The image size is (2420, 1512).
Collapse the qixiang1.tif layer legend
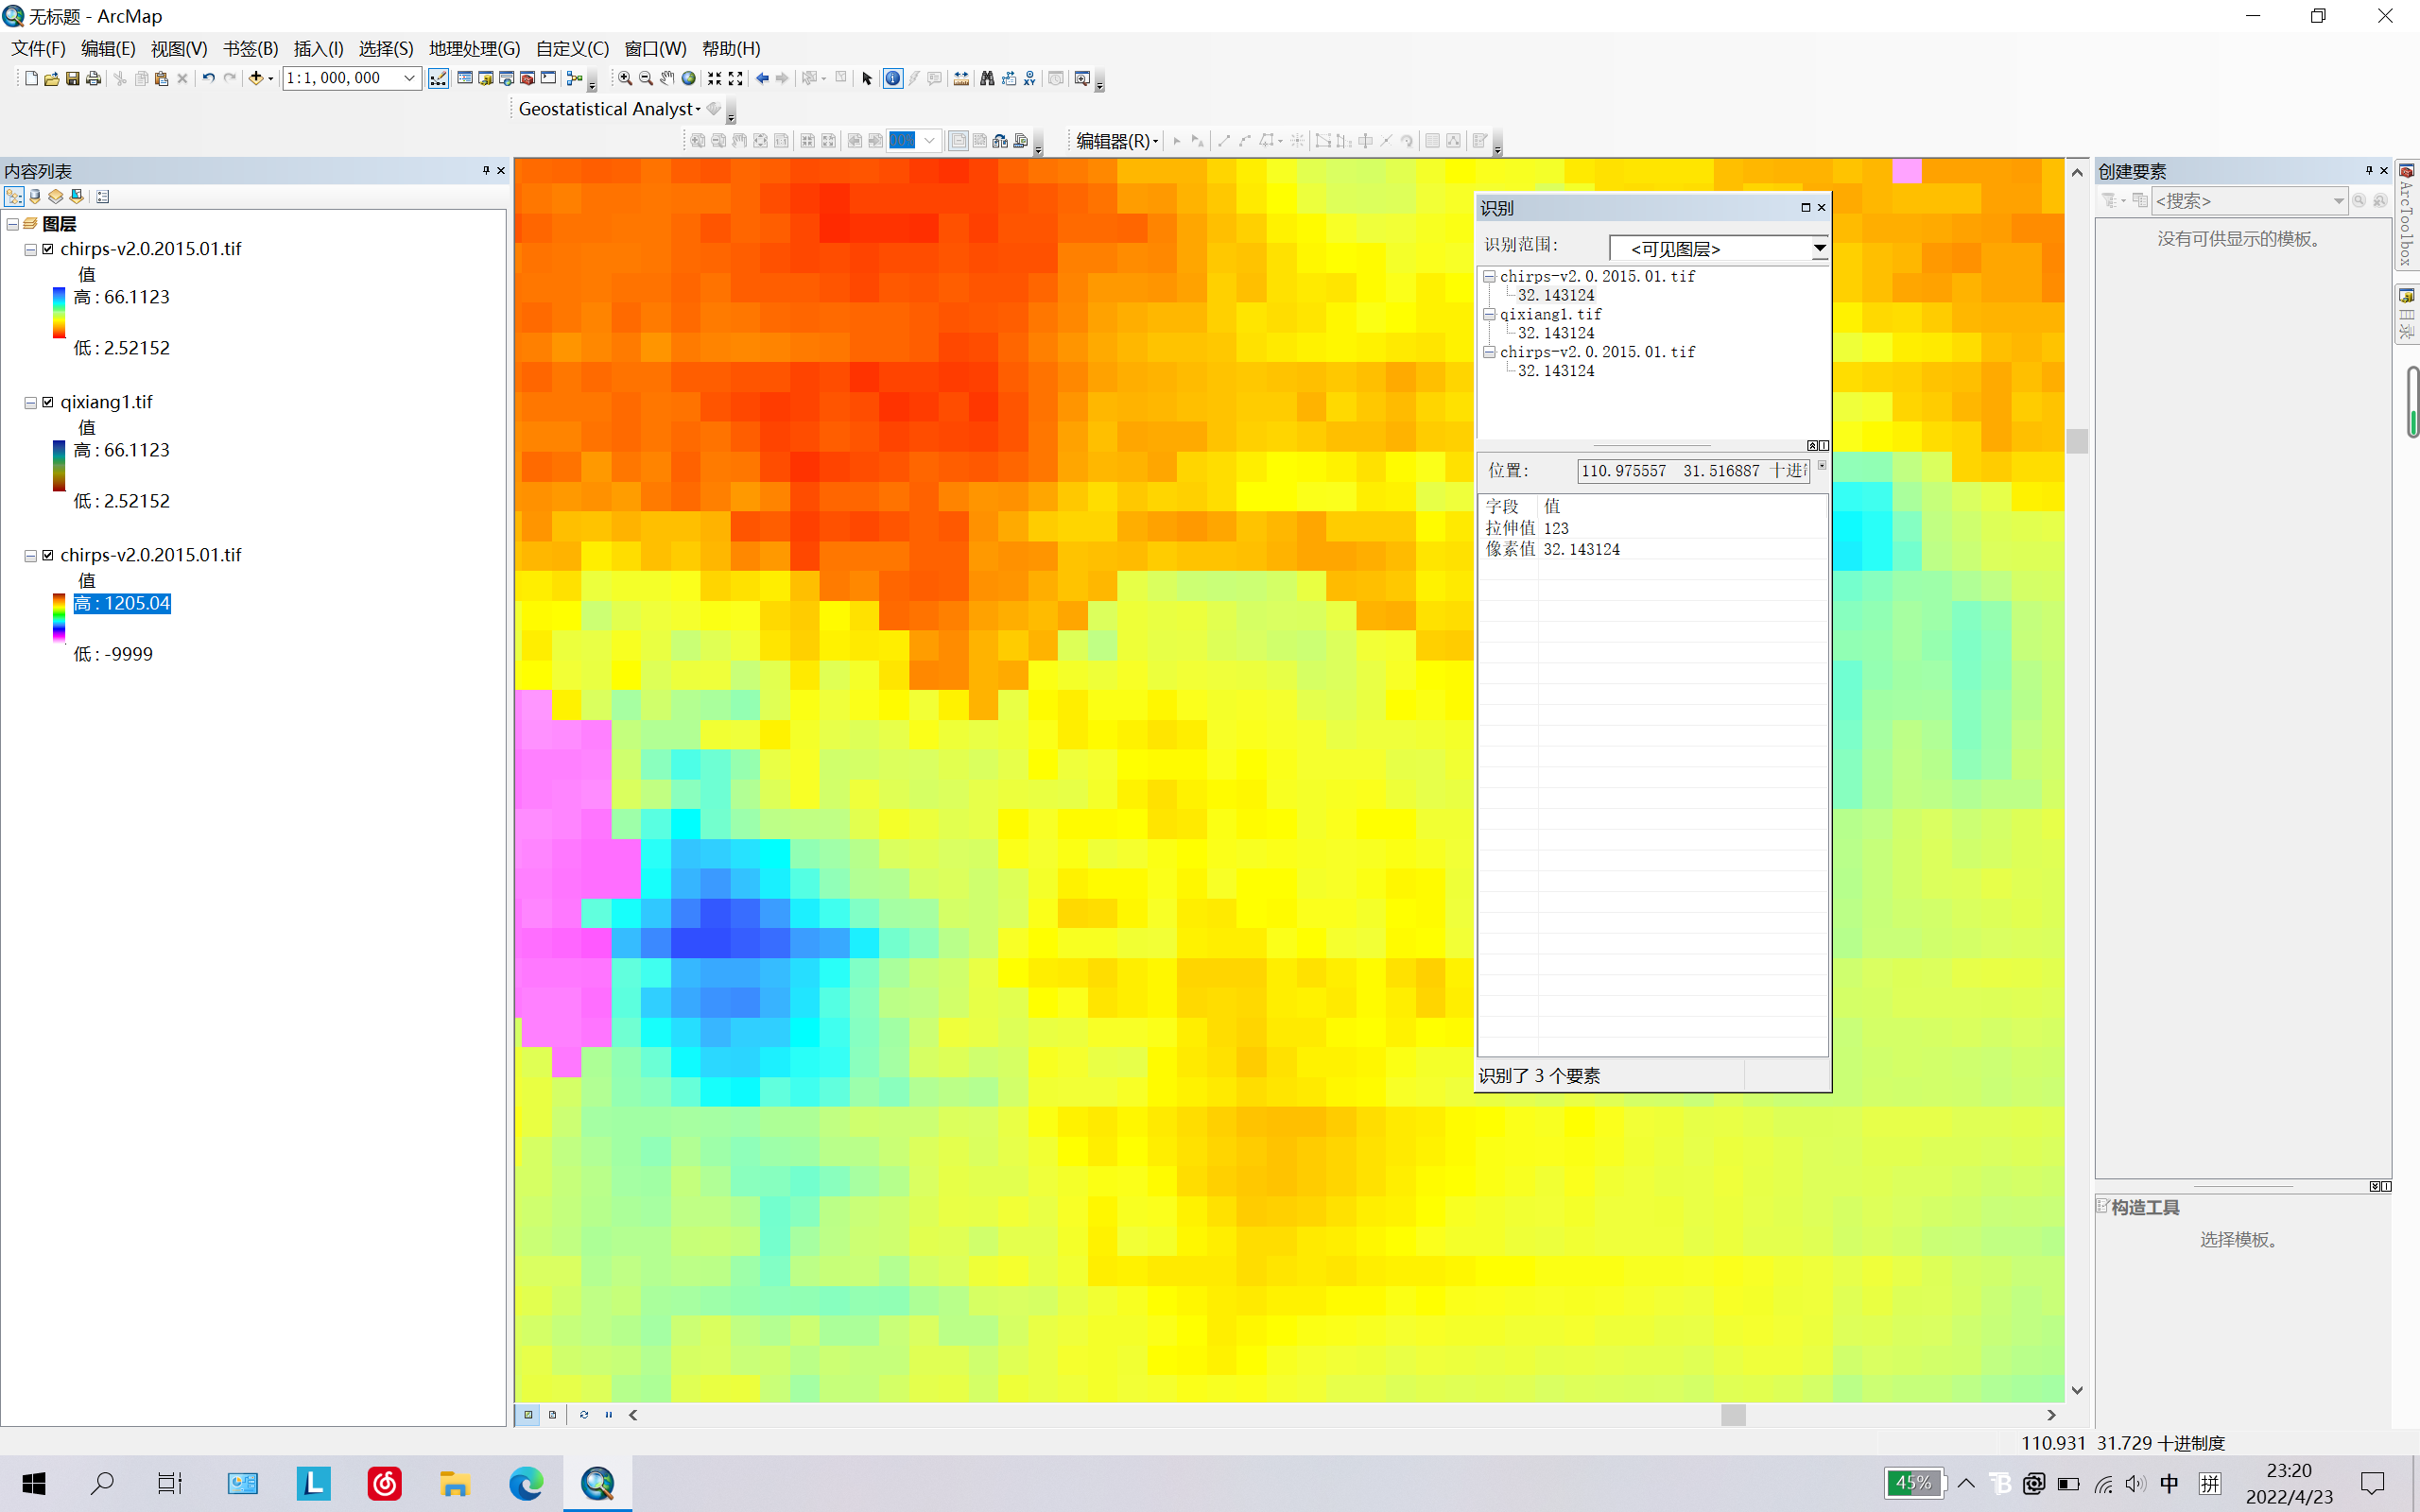click(x=30, y=402)
